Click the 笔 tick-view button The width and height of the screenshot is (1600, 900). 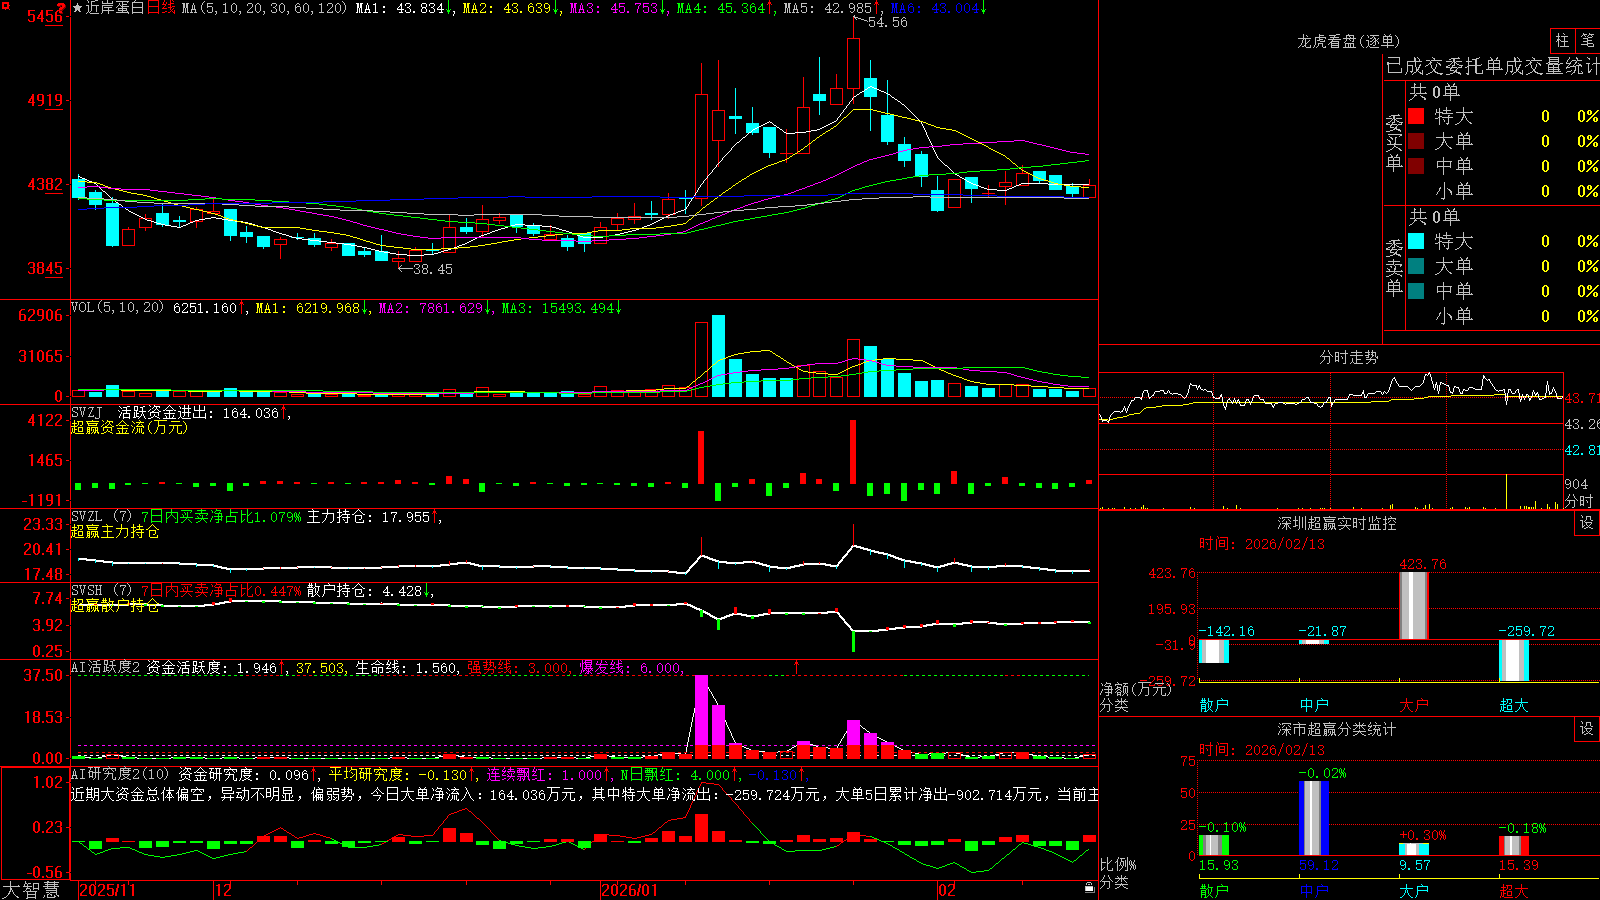click(1588, 41)
